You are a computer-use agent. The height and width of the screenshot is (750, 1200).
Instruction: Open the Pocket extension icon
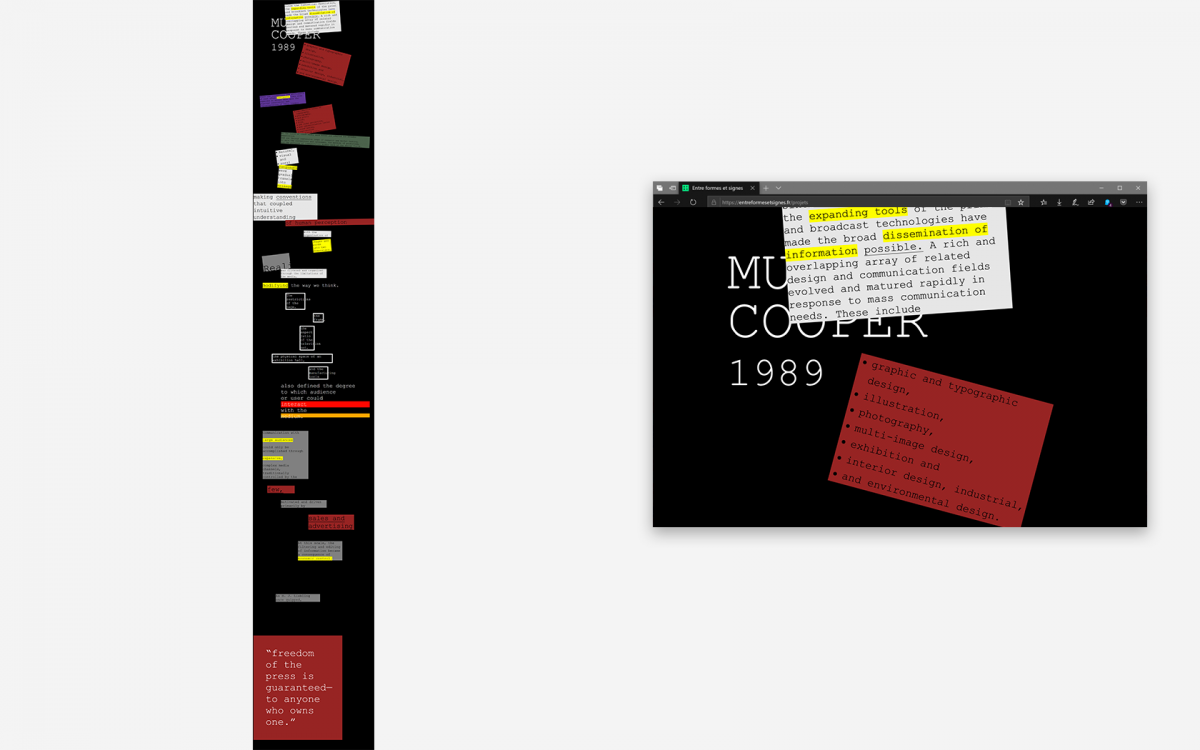(x=1123, y=202)
